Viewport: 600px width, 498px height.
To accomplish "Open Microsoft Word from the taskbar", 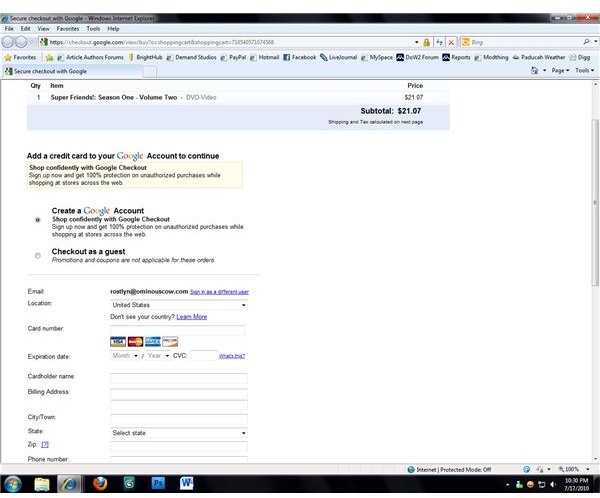I will coord(186,484).
